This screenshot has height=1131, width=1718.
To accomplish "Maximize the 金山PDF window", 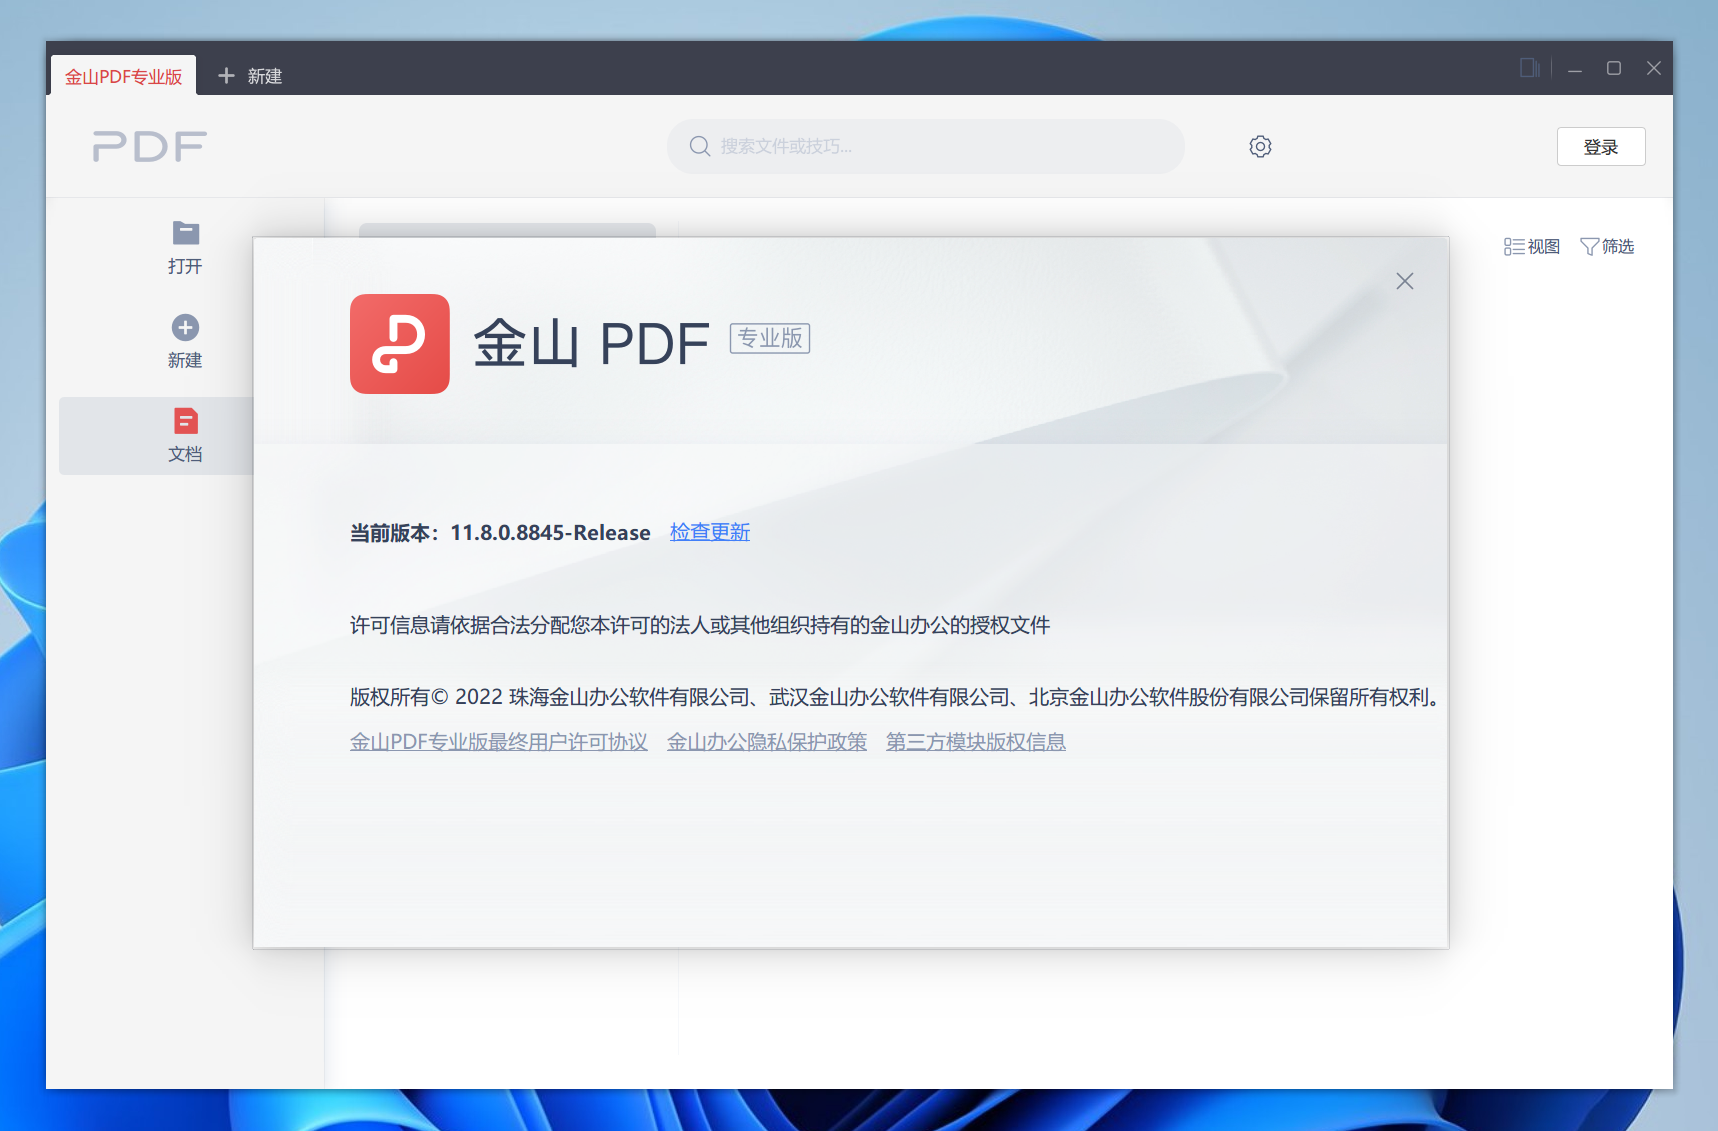I will click(x=1614, y=68).
